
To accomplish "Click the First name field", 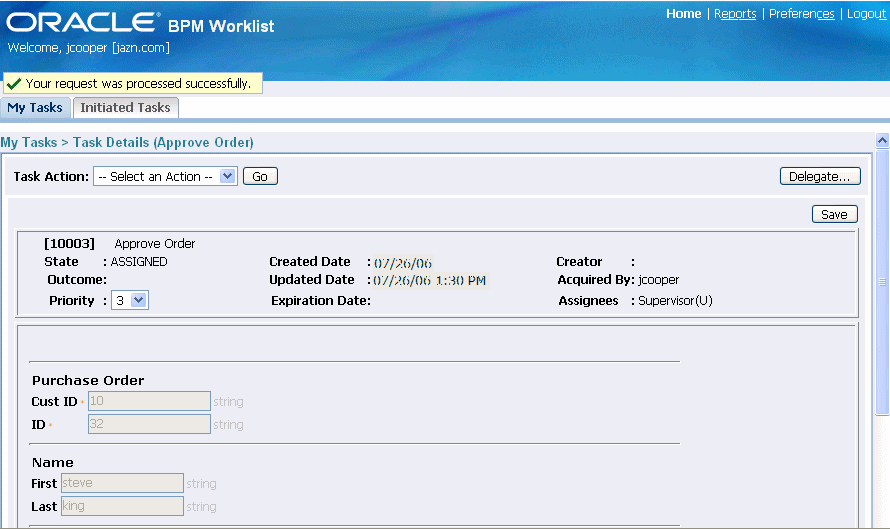I will pos(122,483).
